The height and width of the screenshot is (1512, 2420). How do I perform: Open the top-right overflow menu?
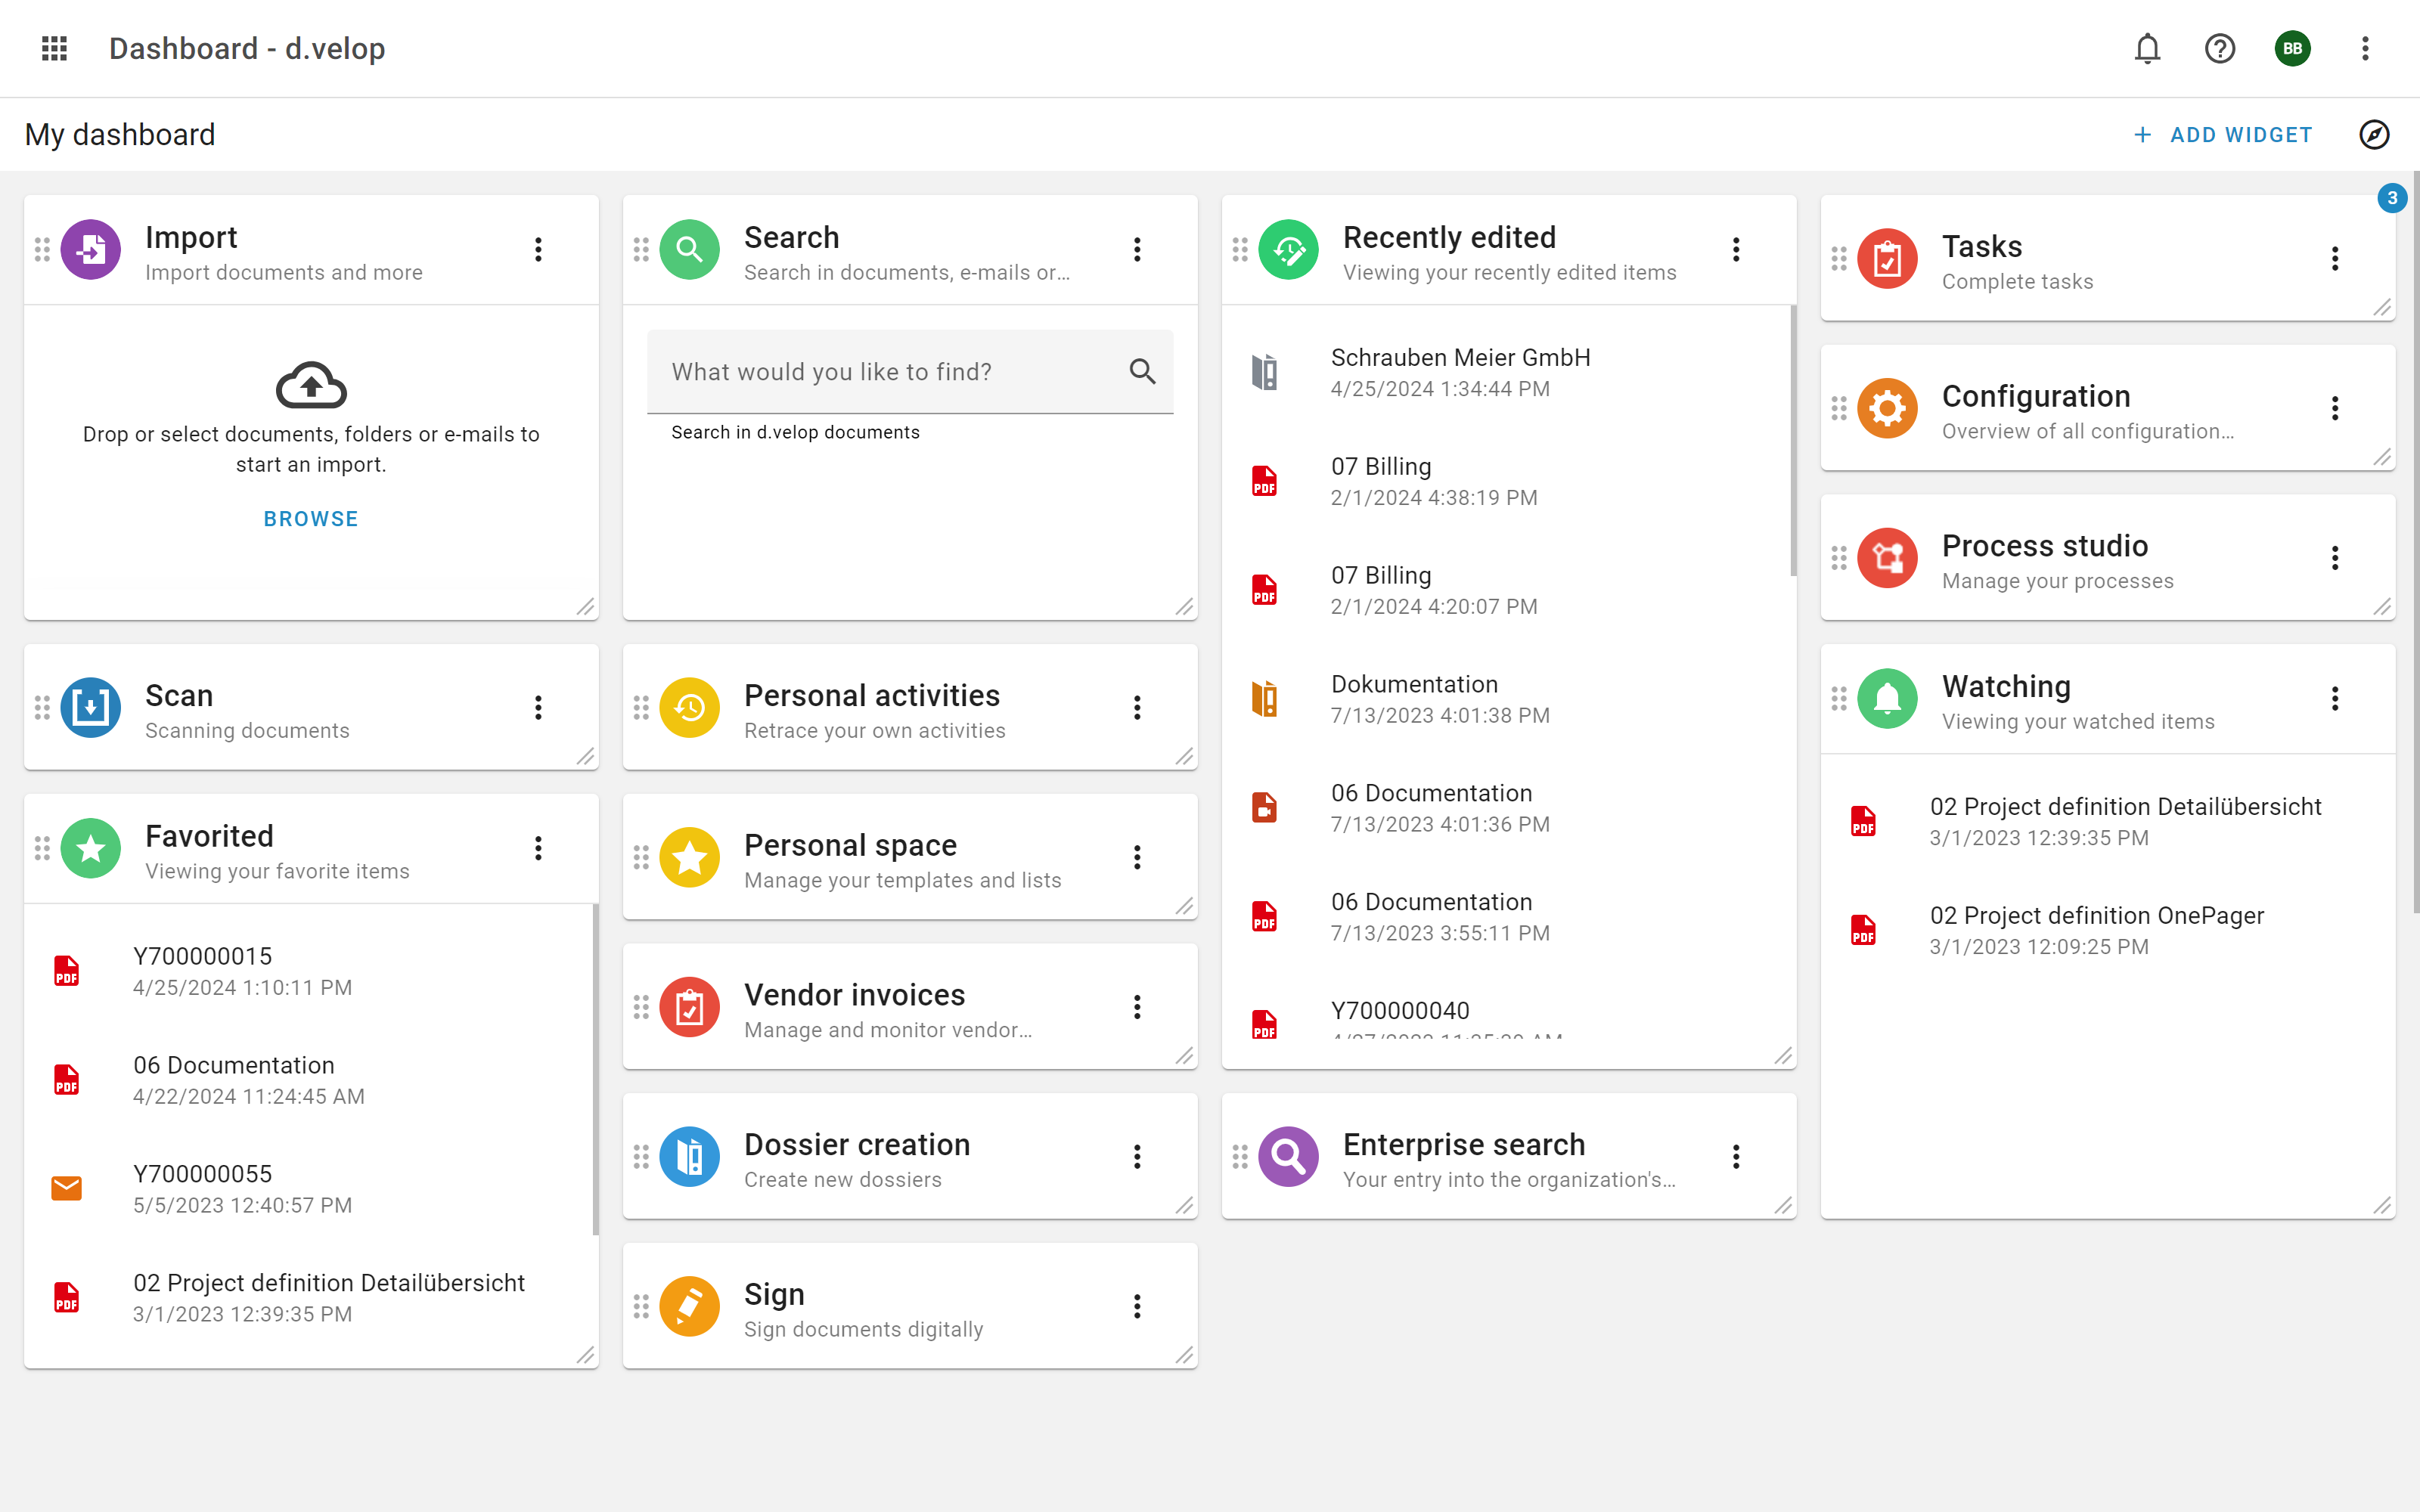click(x=2365, y=48)
